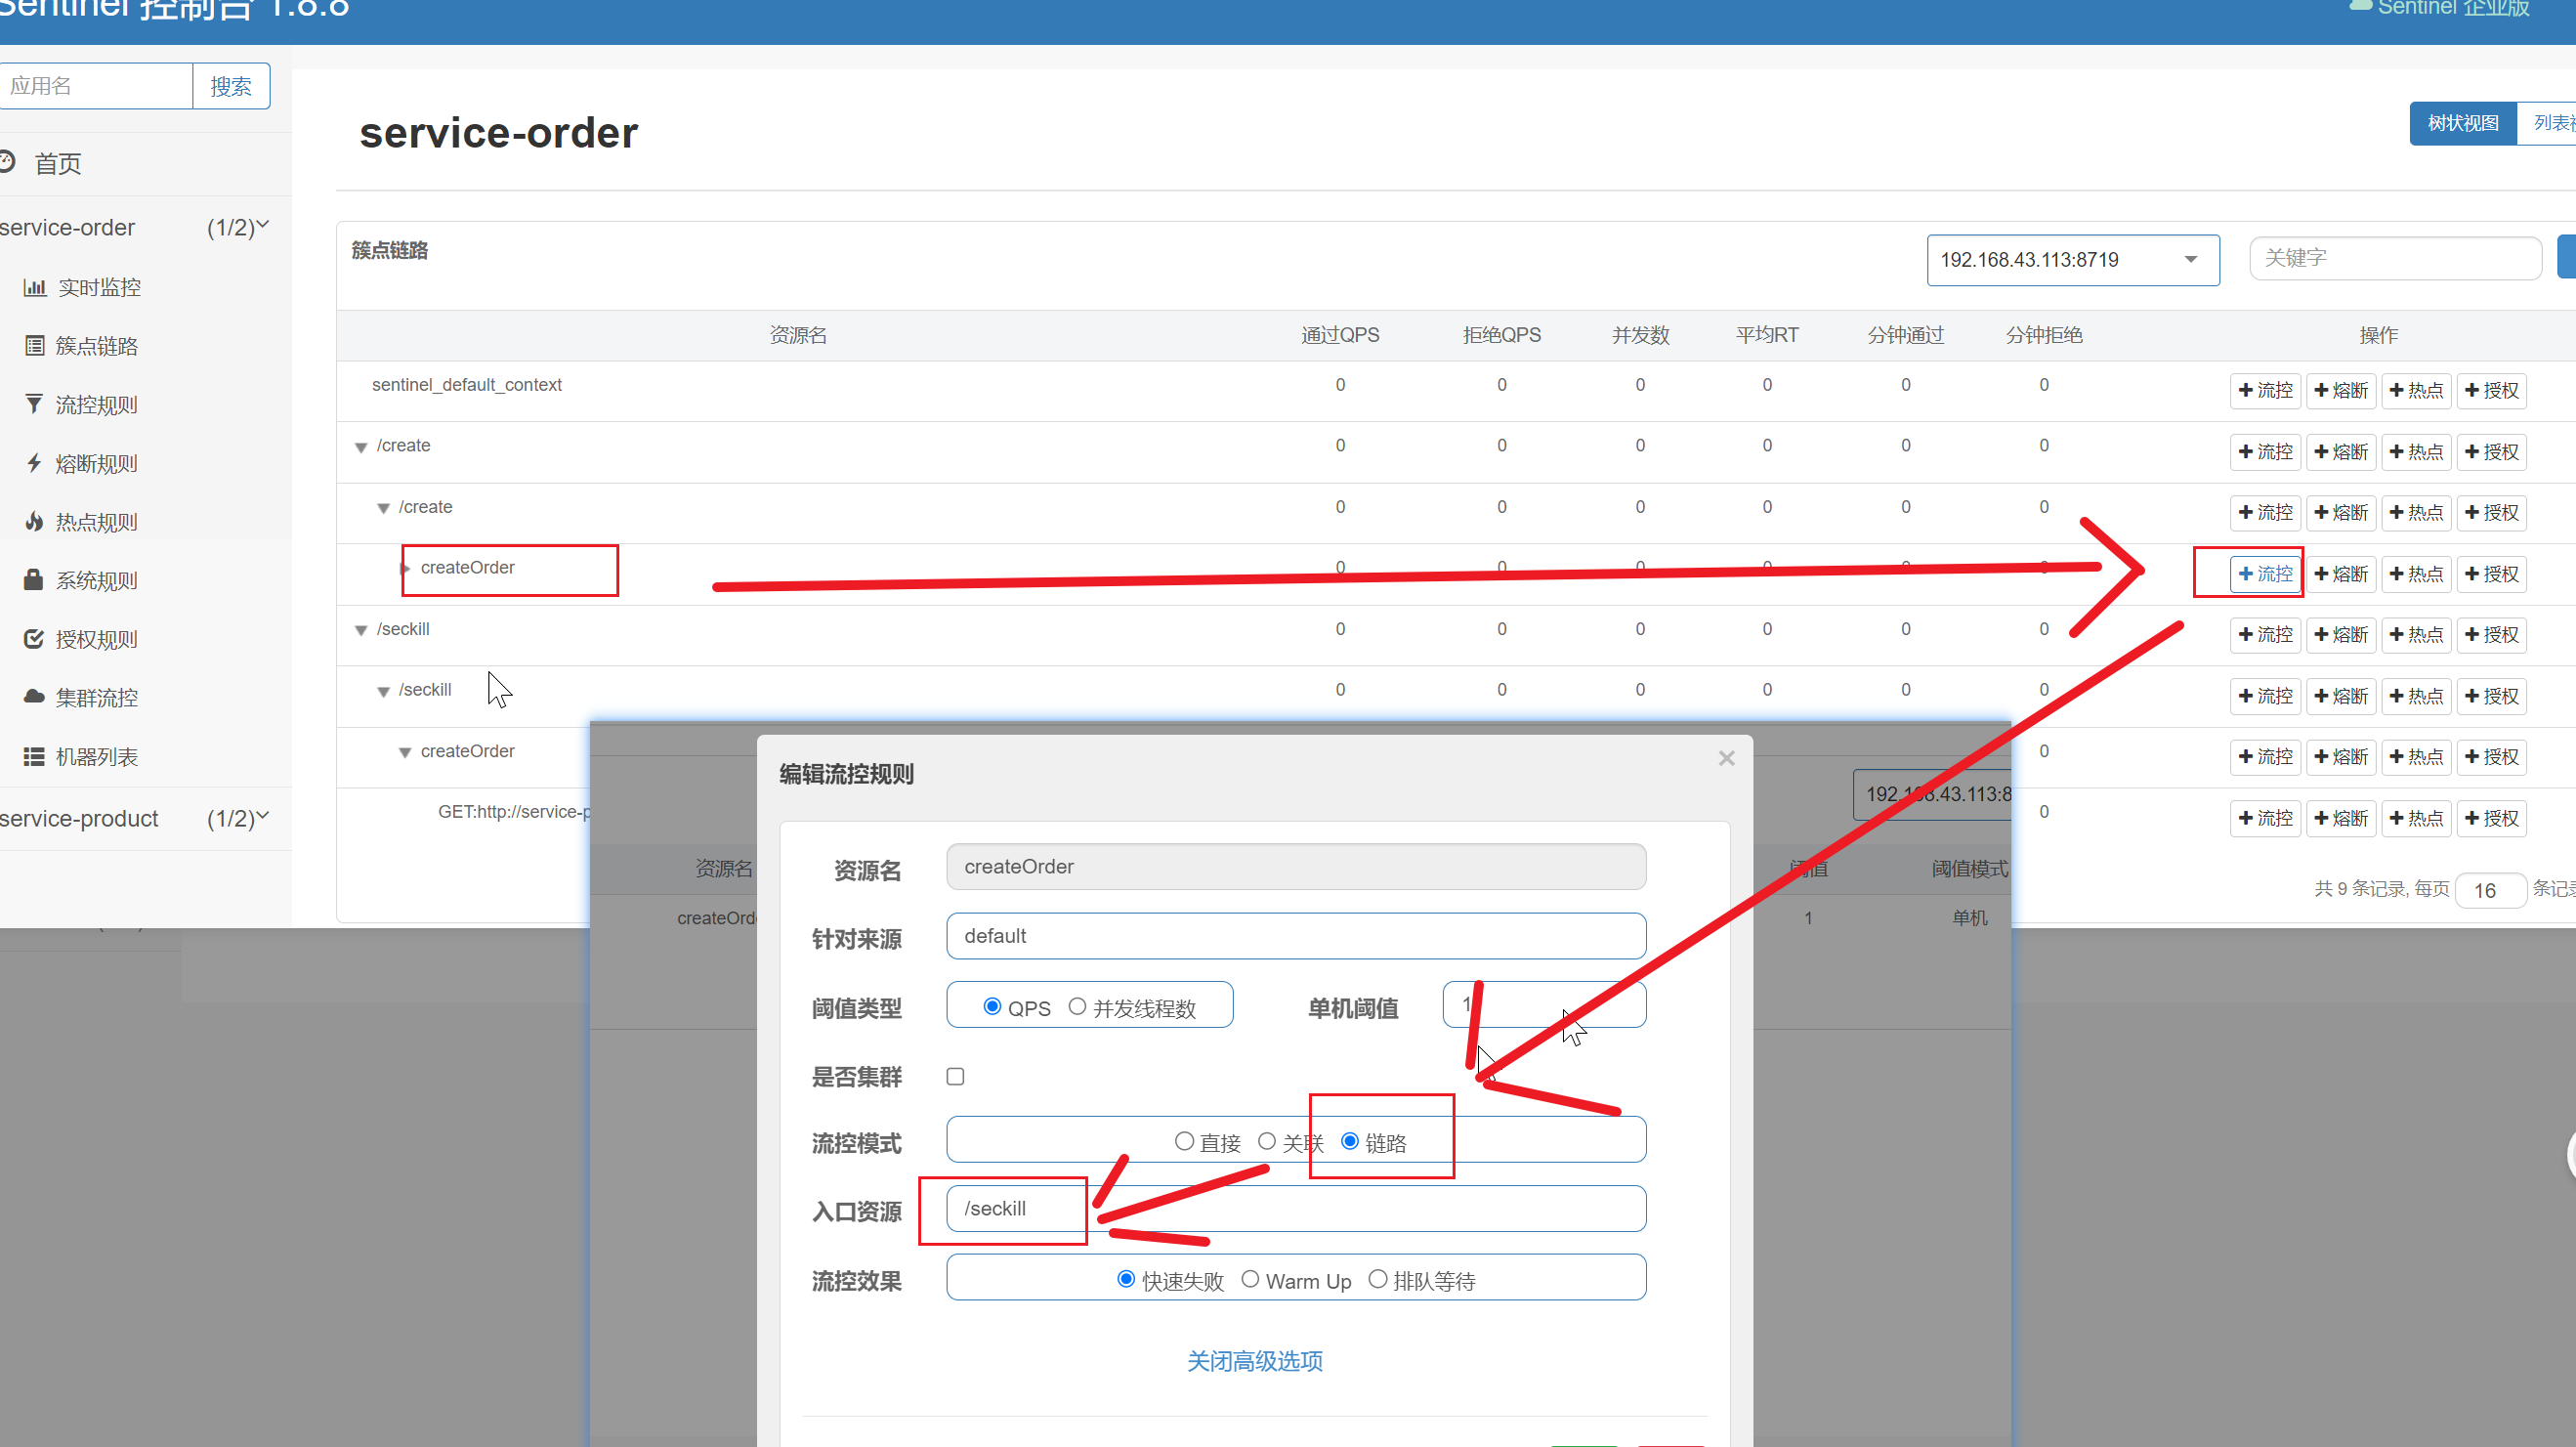This screenshot has height=1447, width=2576.
Task: Click the 流控规则 funnel icon
Action: (34, 404)
